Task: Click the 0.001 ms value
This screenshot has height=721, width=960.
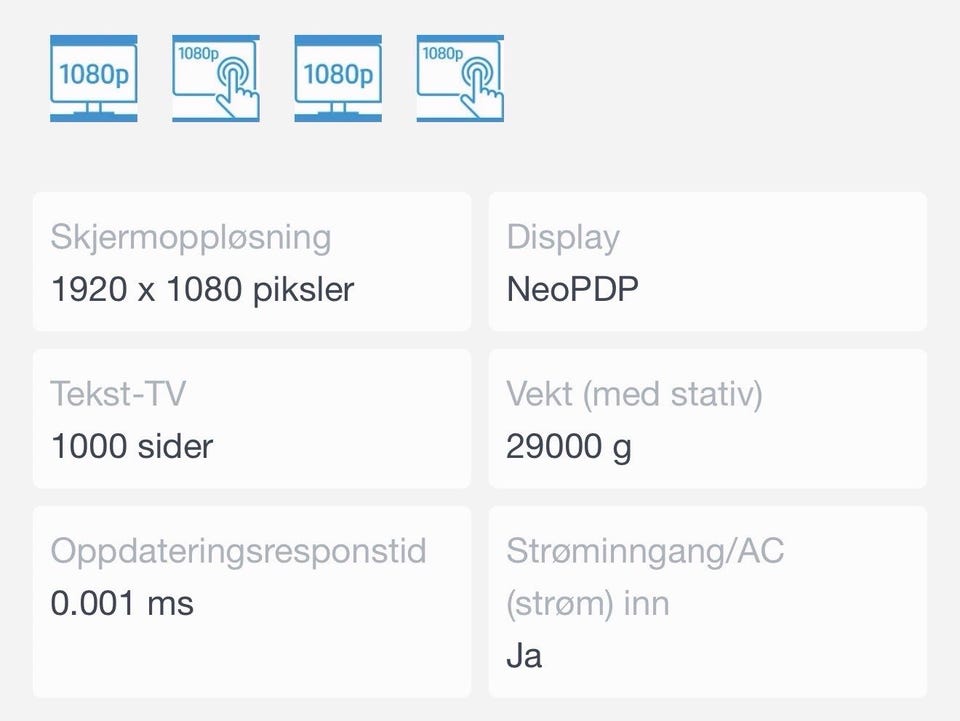Action: pos(122,603)
